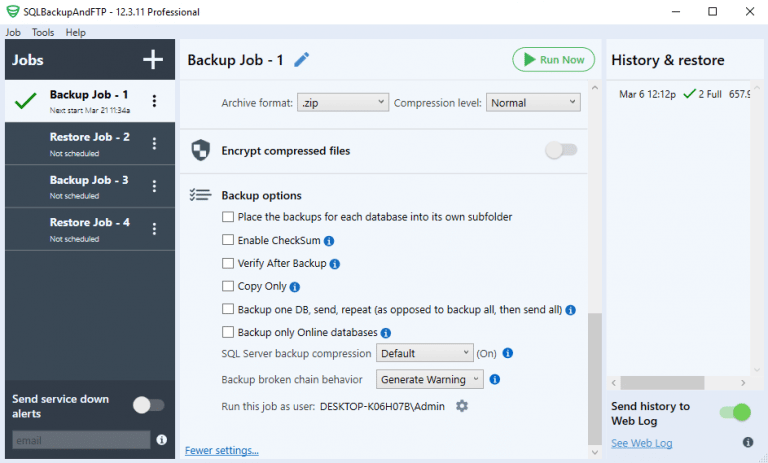Open the Job menu
This screenshot has width=768, height=463.
13,32
